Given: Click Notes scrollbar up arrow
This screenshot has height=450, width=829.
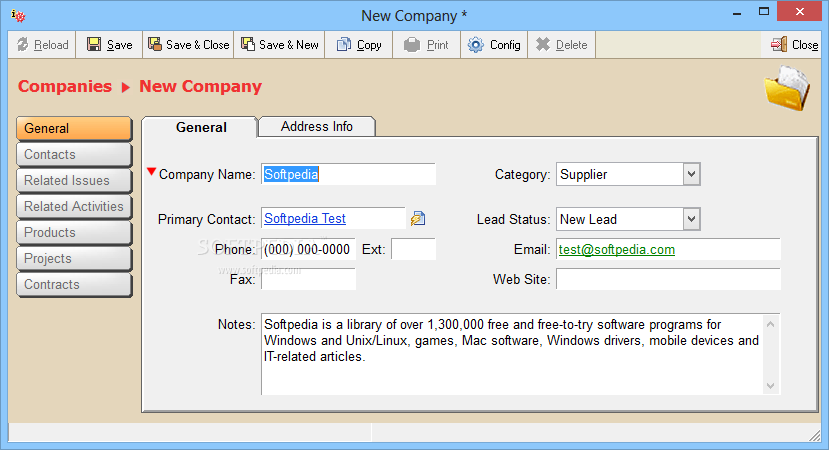Looking at the screenshot, I should tap(770, 324).
